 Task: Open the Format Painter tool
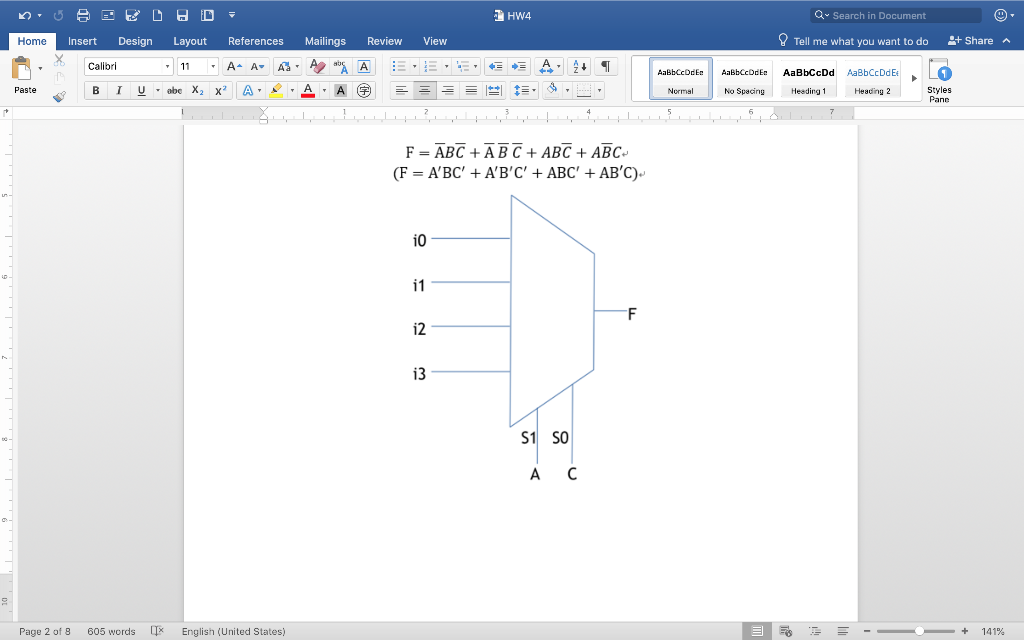[57, 96]
